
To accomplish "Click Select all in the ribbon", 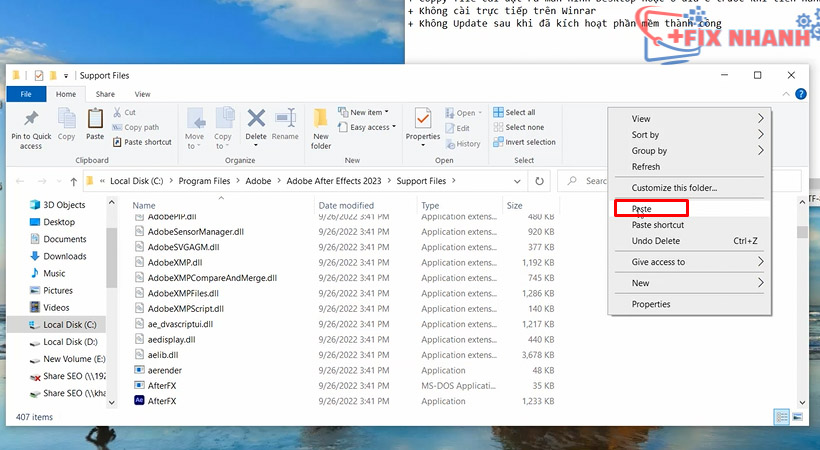I will pyautogui.click(x=515, y=112).
